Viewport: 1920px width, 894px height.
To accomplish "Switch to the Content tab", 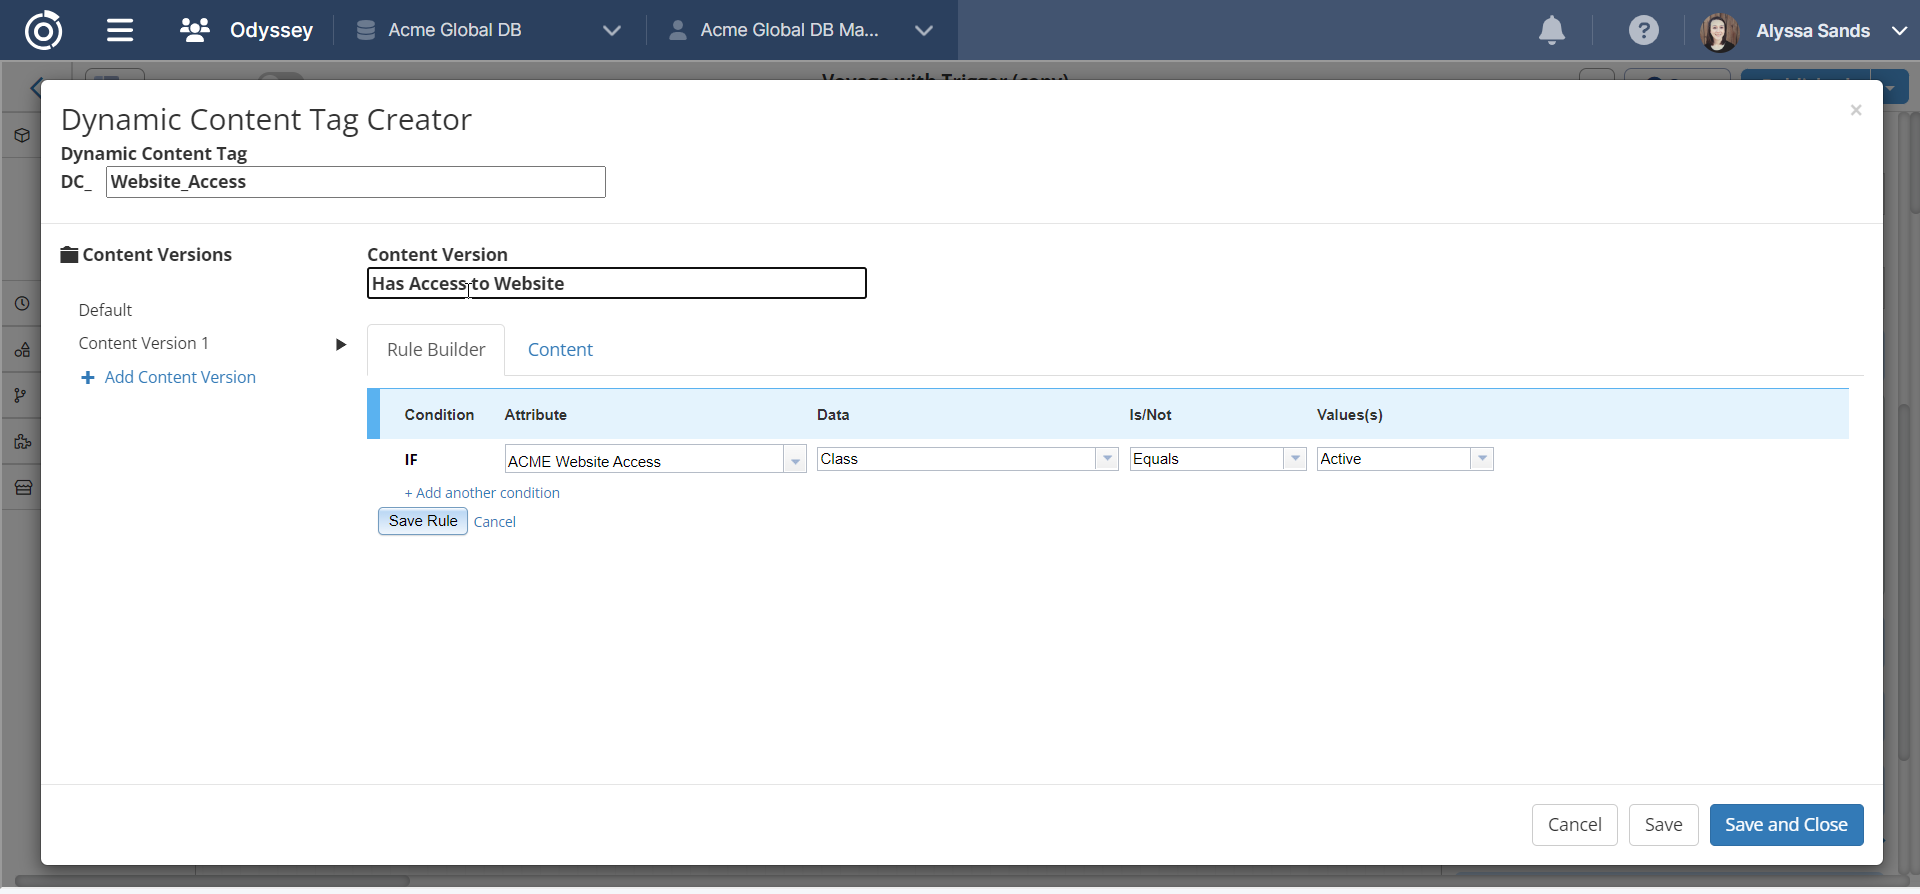I will pos(560,350).
